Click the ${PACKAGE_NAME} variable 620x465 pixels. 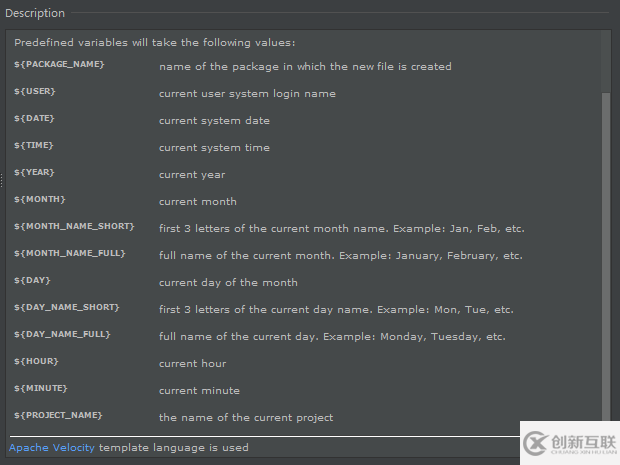[x=59, y=65]
